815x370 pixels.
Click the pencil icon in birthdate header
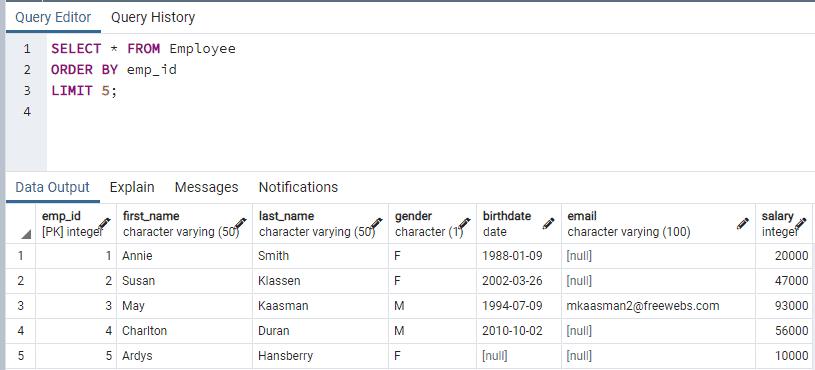coord(548,223)
